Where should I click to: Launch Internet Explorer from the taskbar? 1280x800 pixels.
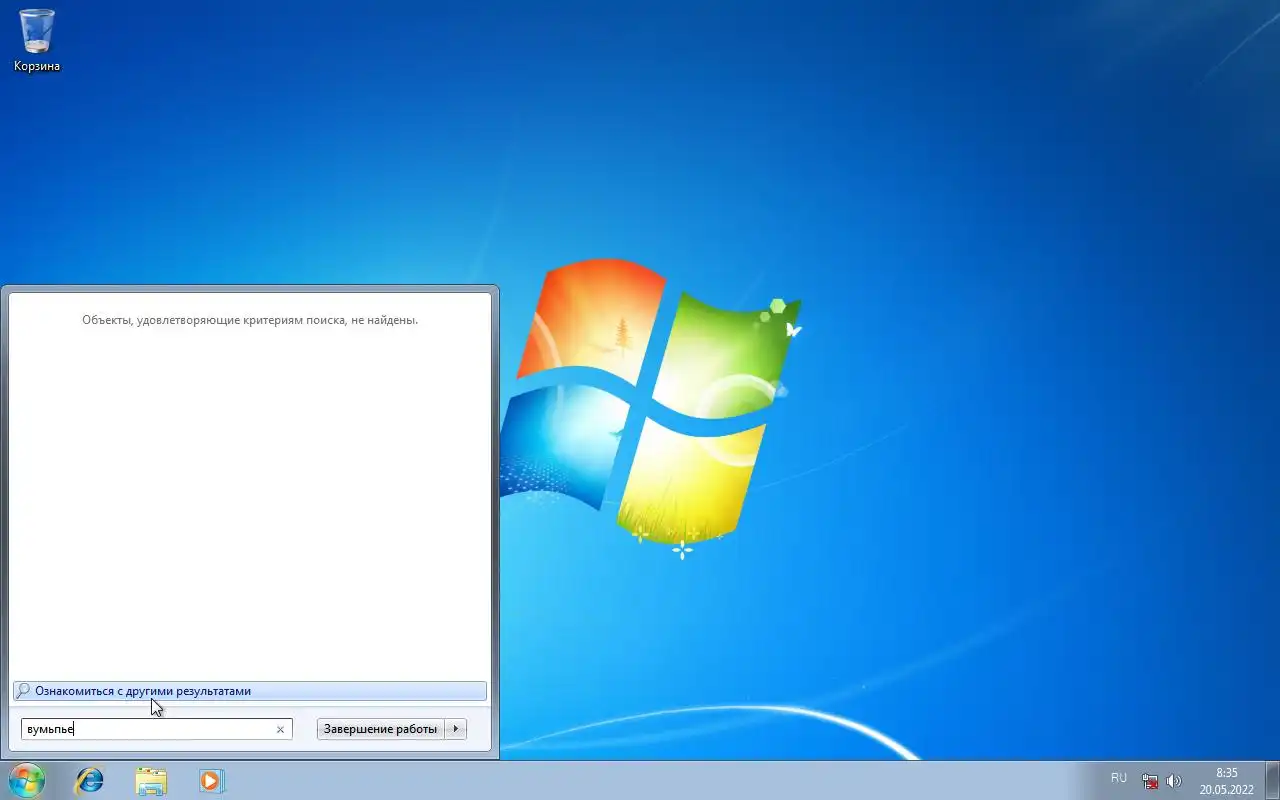tap(89, 781)
